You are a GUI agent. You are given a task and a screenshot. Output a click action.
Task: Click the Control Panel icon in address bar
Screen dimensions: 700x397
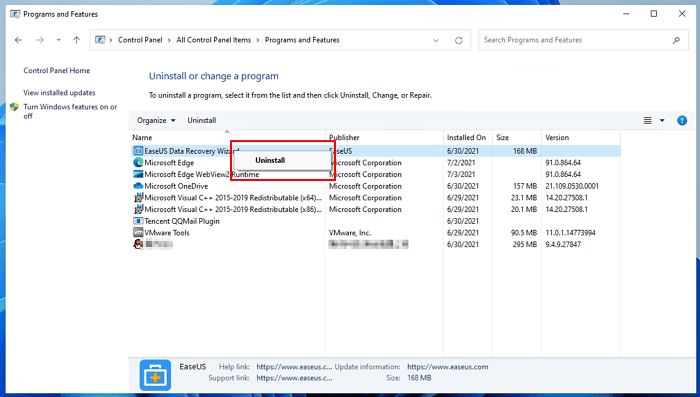point(100,40)
